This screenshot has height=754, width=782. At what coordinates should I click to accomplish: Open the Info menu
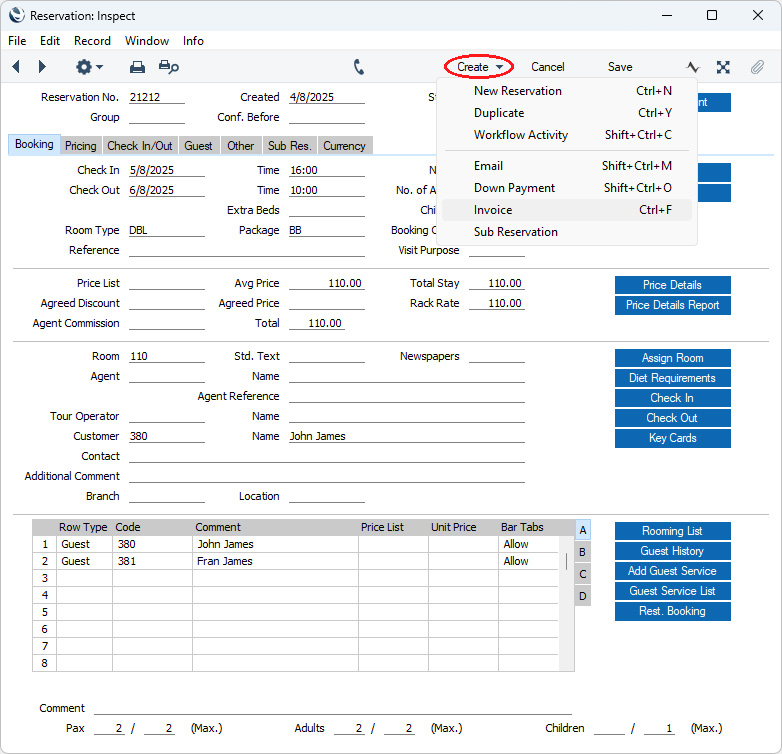click(193, 41)
